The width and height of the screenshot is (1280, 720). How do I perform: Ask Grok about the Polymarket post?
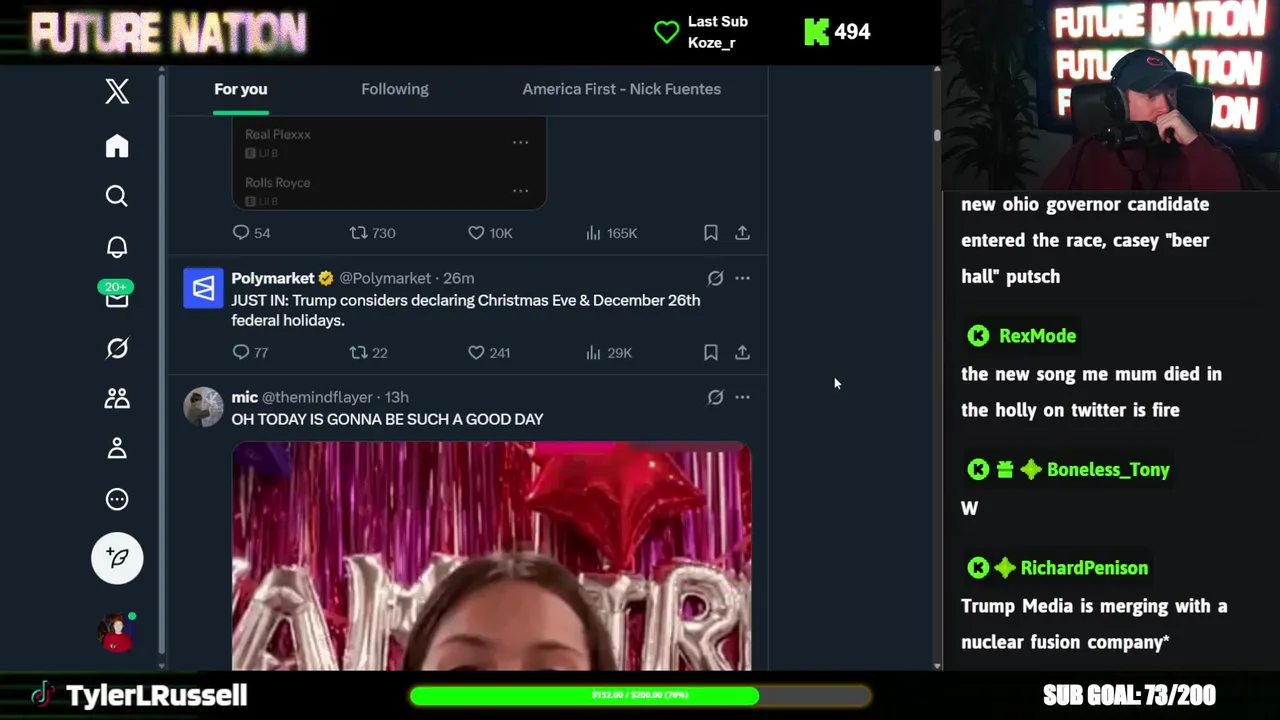[715, 278]
